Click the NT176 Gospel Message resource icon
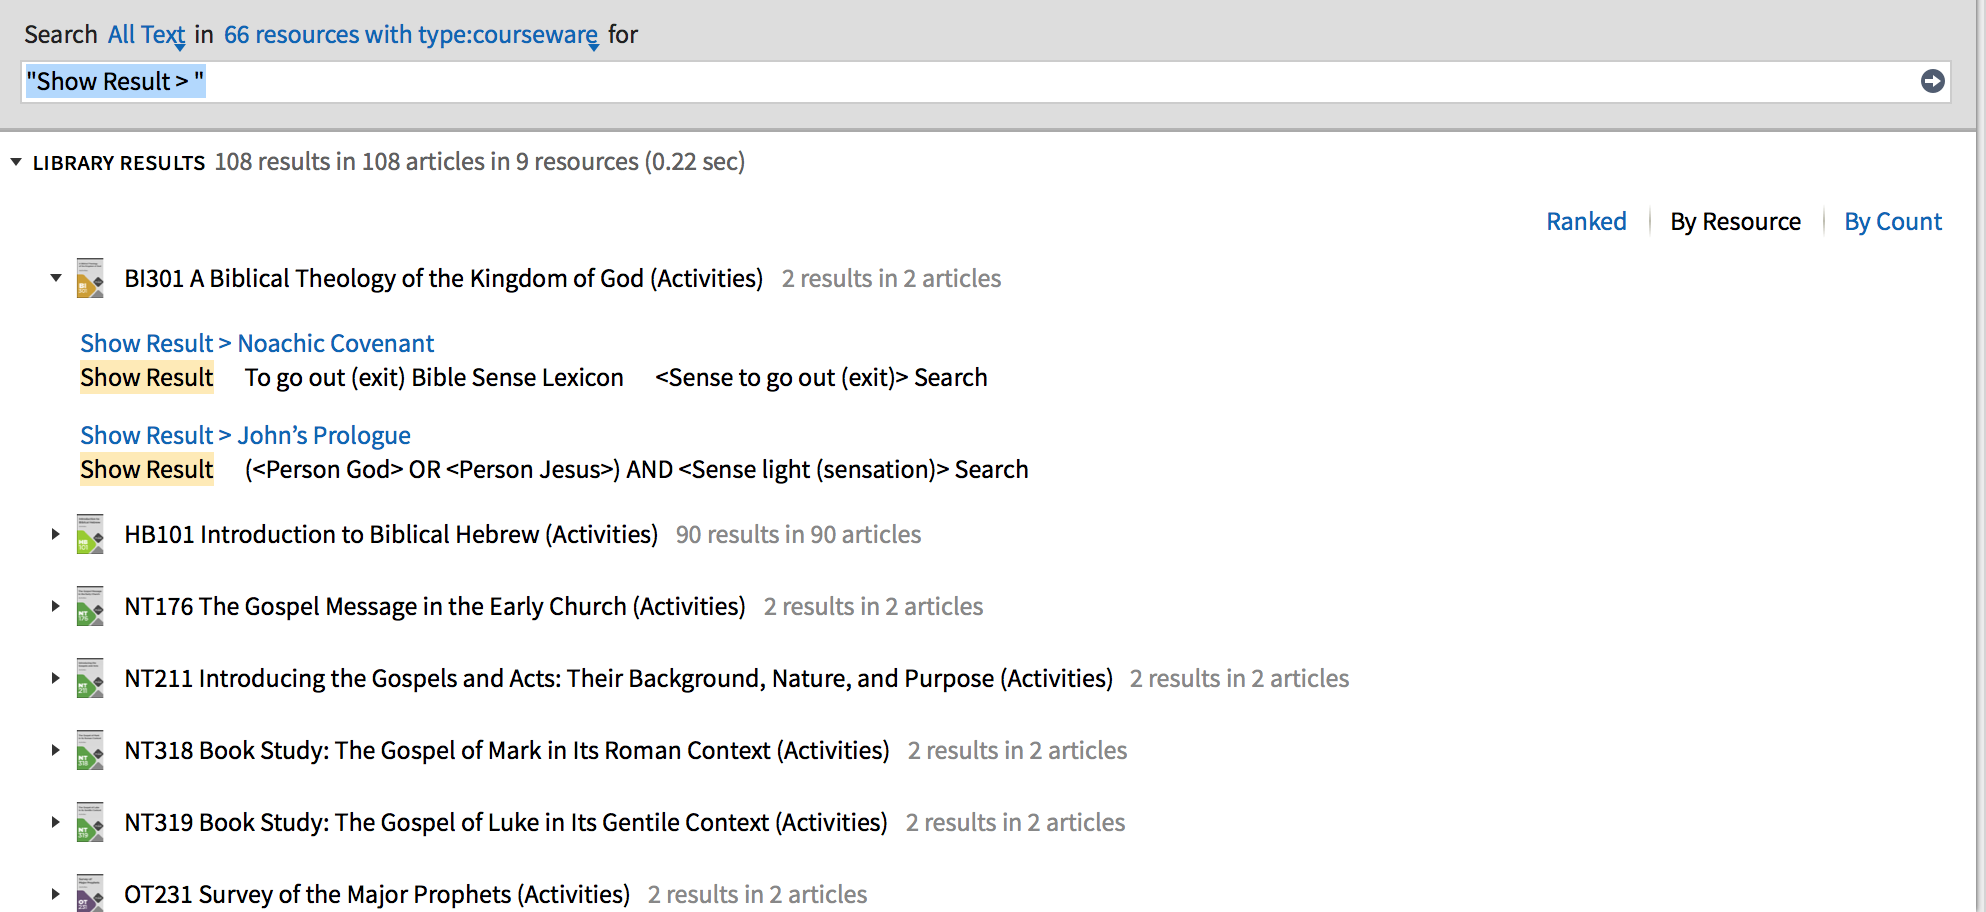 coord(90,607)
